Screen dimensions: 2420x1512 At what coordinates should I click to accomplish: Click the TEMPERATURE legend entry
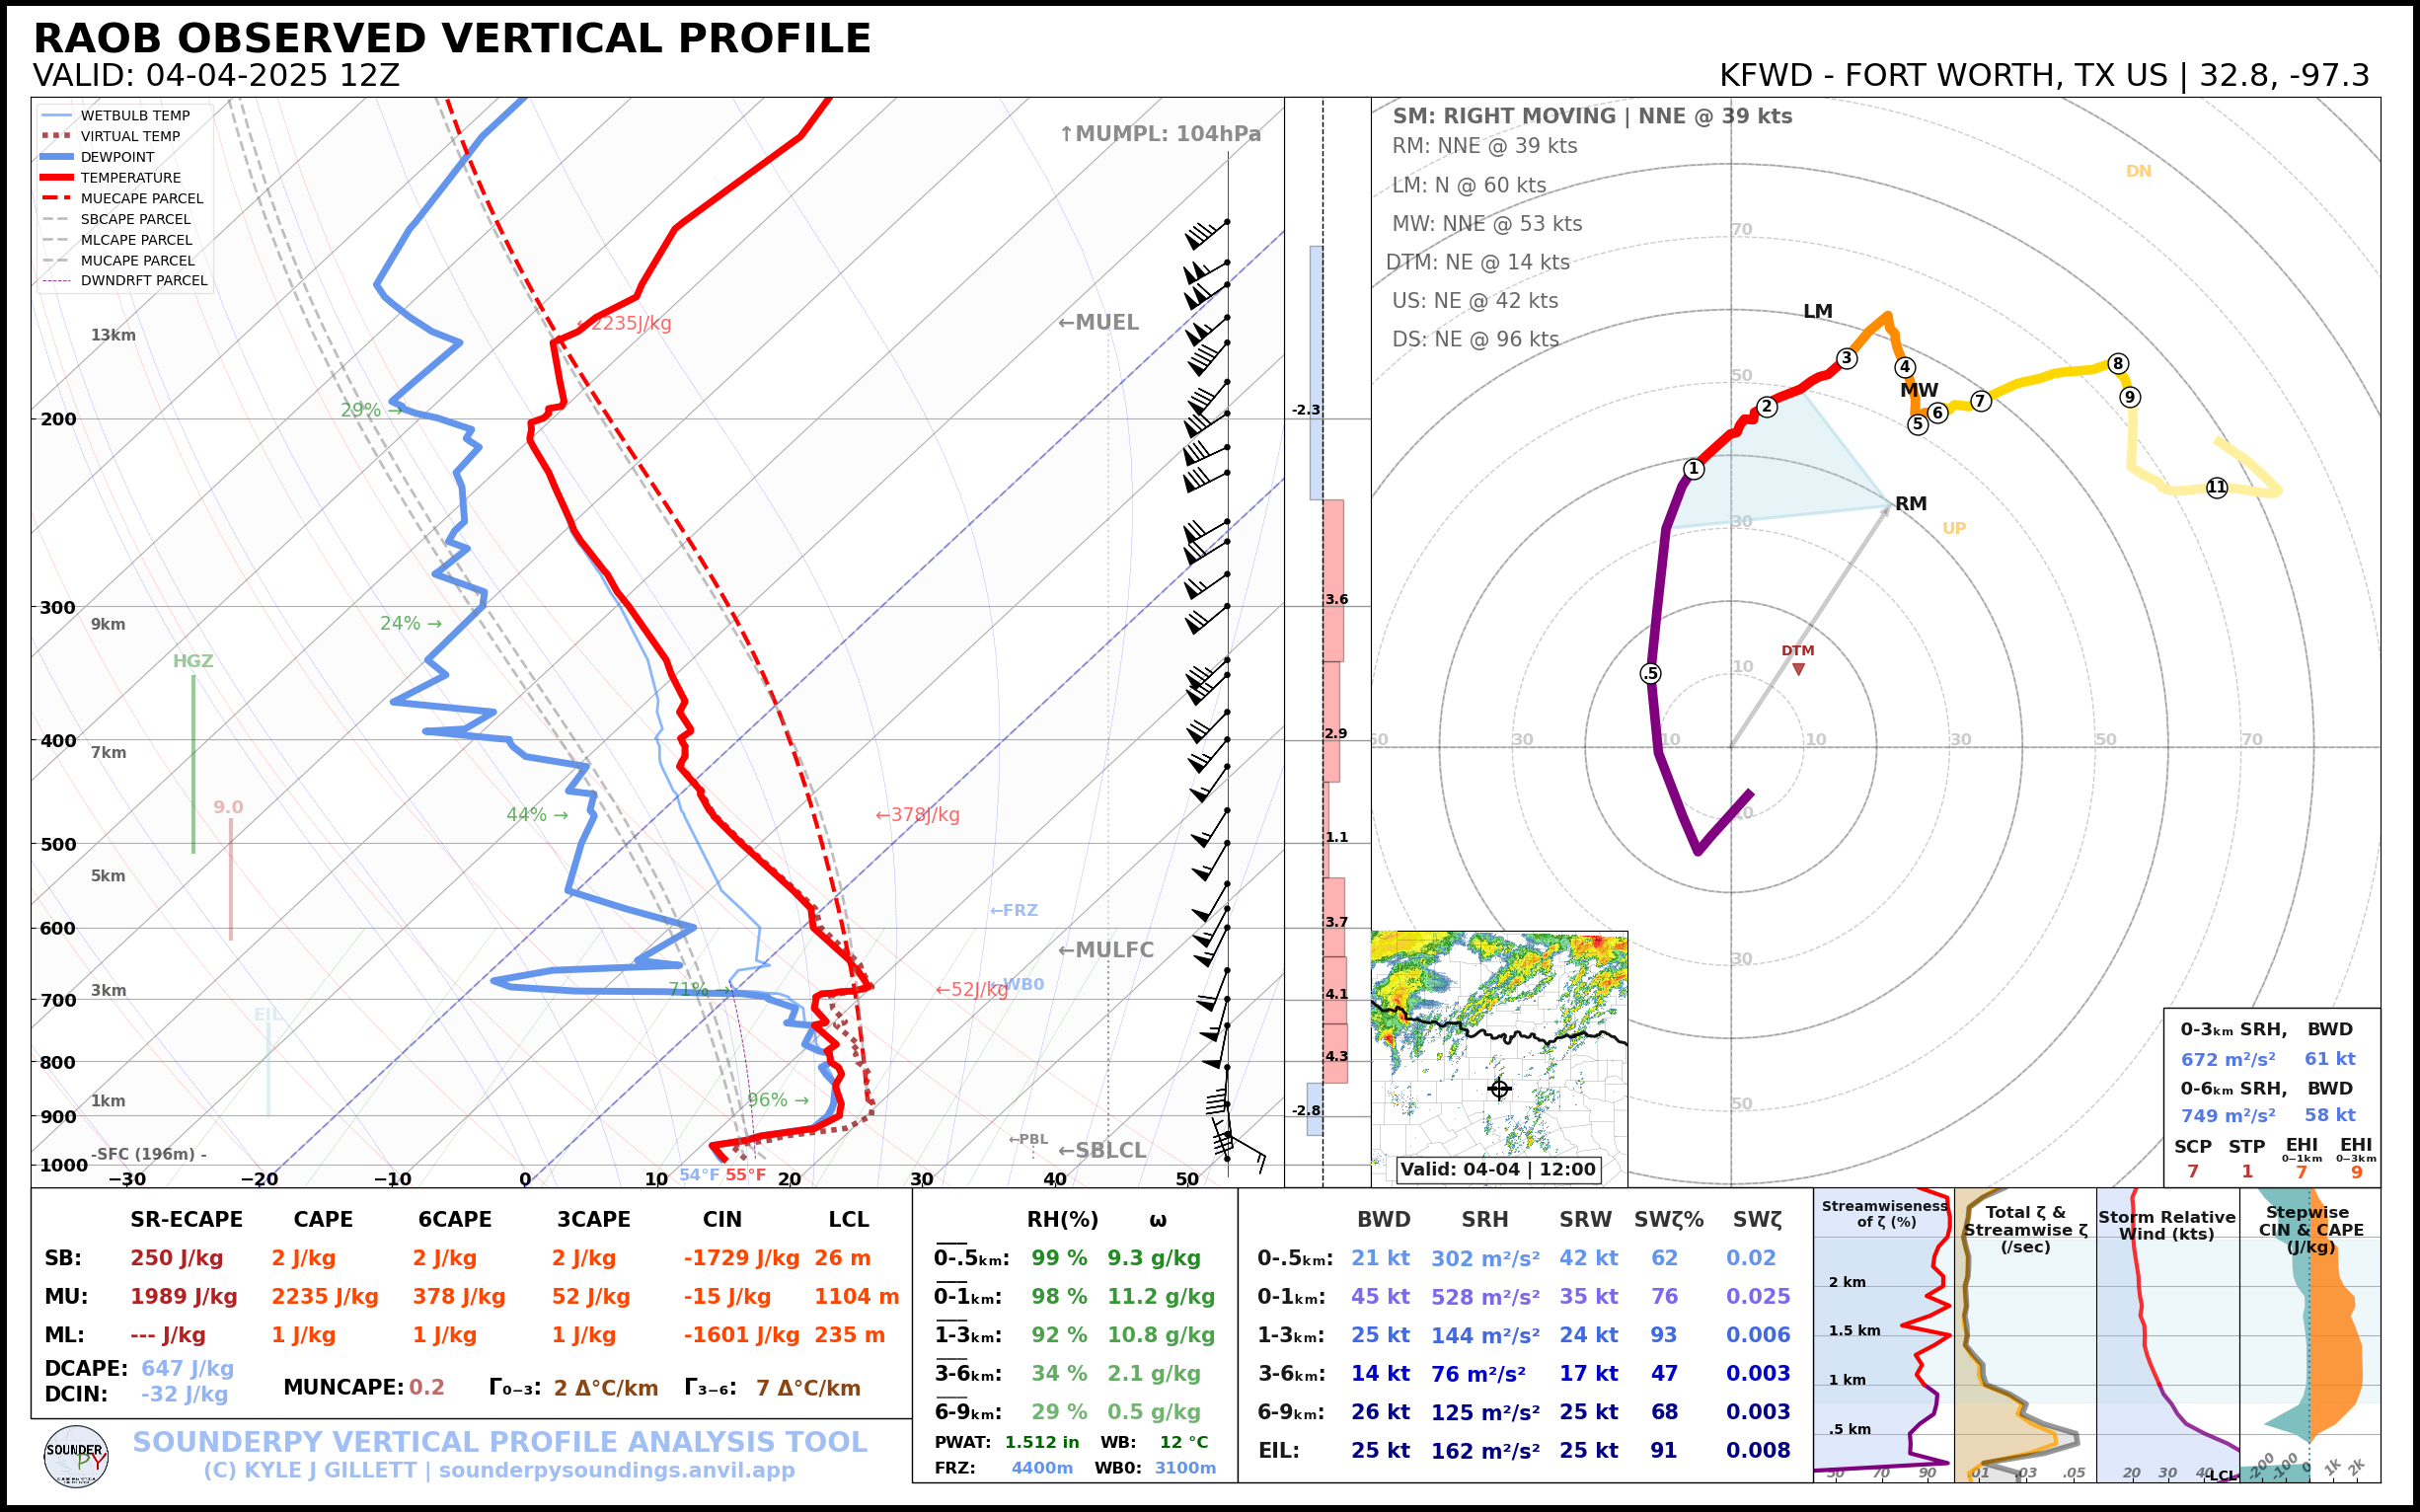[x=130, y=178]
